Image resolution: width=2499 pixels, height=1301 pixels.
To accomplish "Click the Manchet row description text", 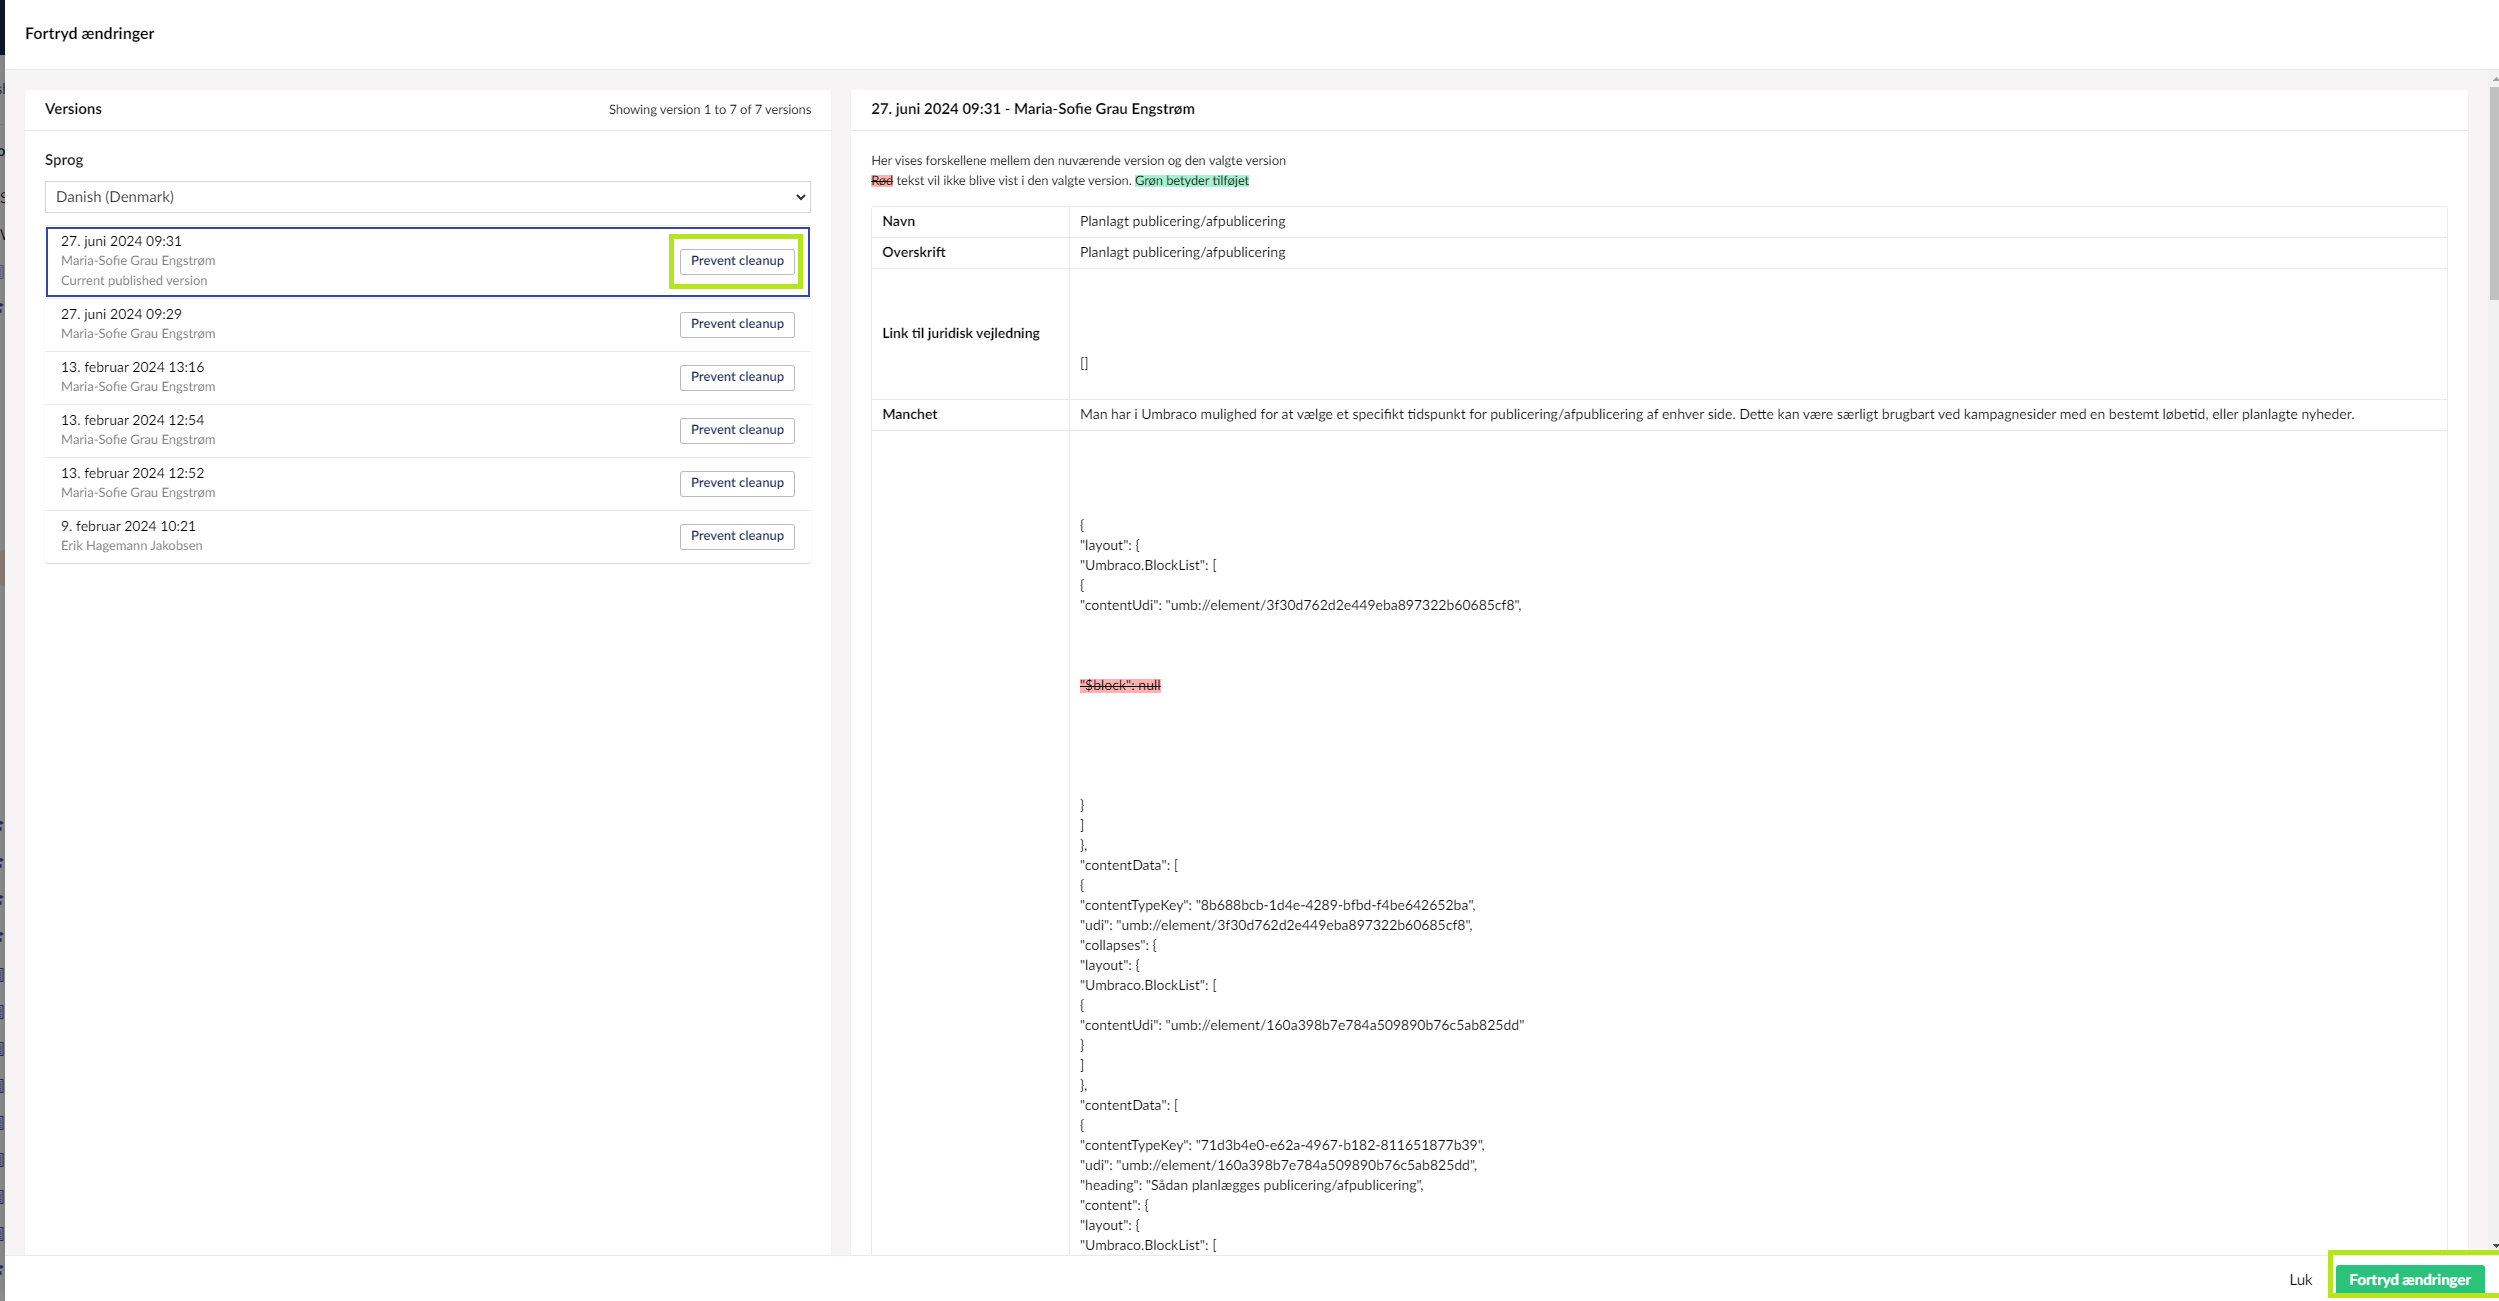I will [x=1716, y=414].
